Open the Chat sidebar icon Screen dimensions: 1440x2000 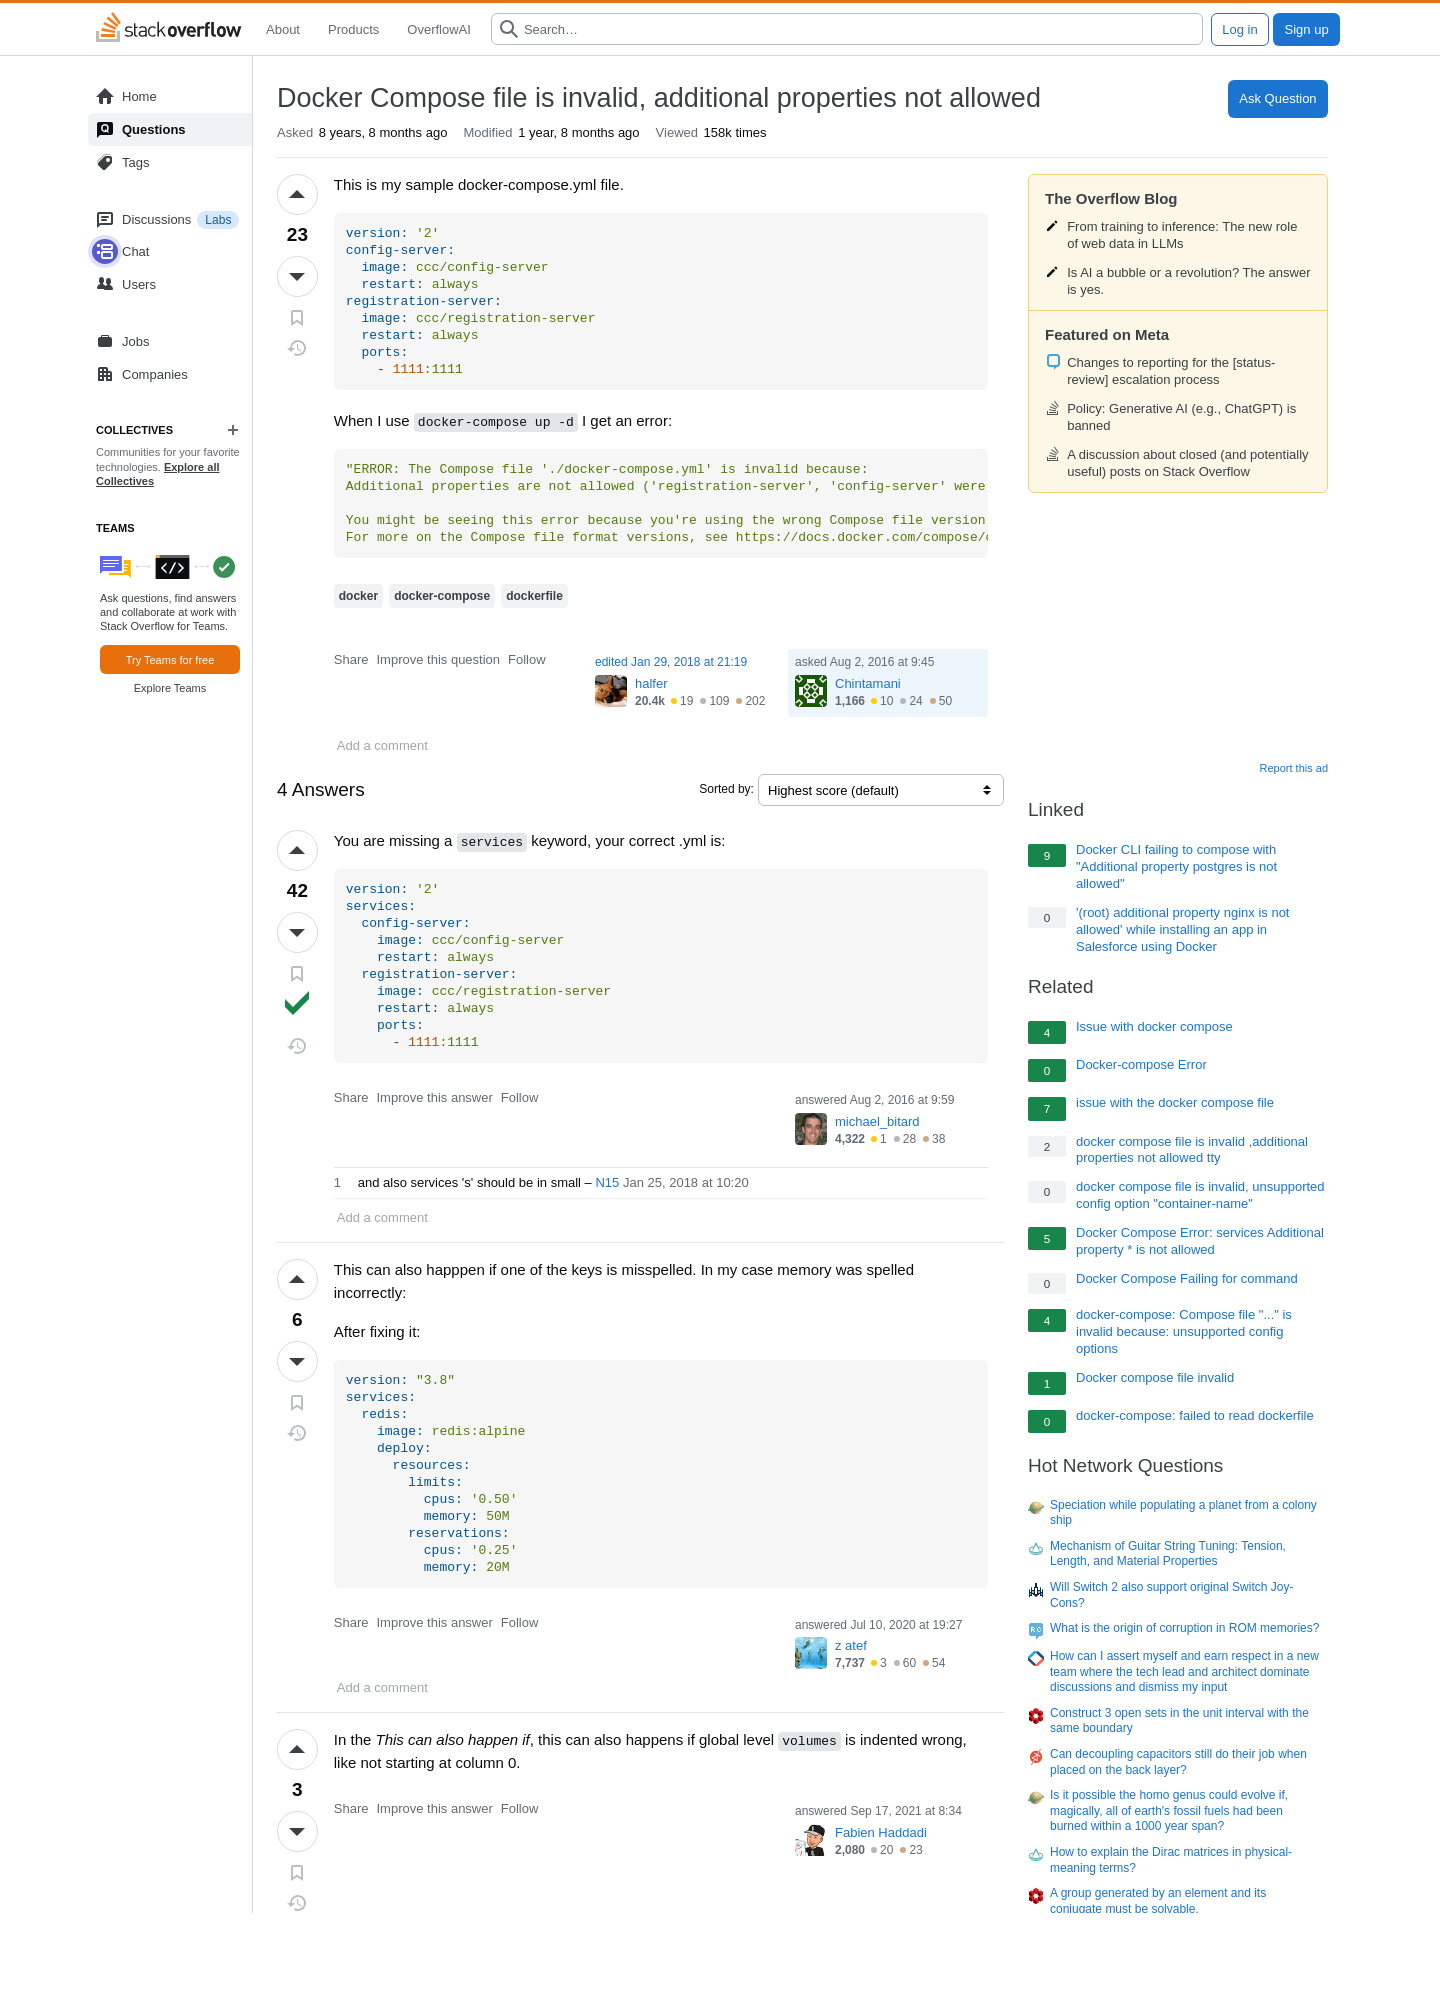(x=105, y=251)
